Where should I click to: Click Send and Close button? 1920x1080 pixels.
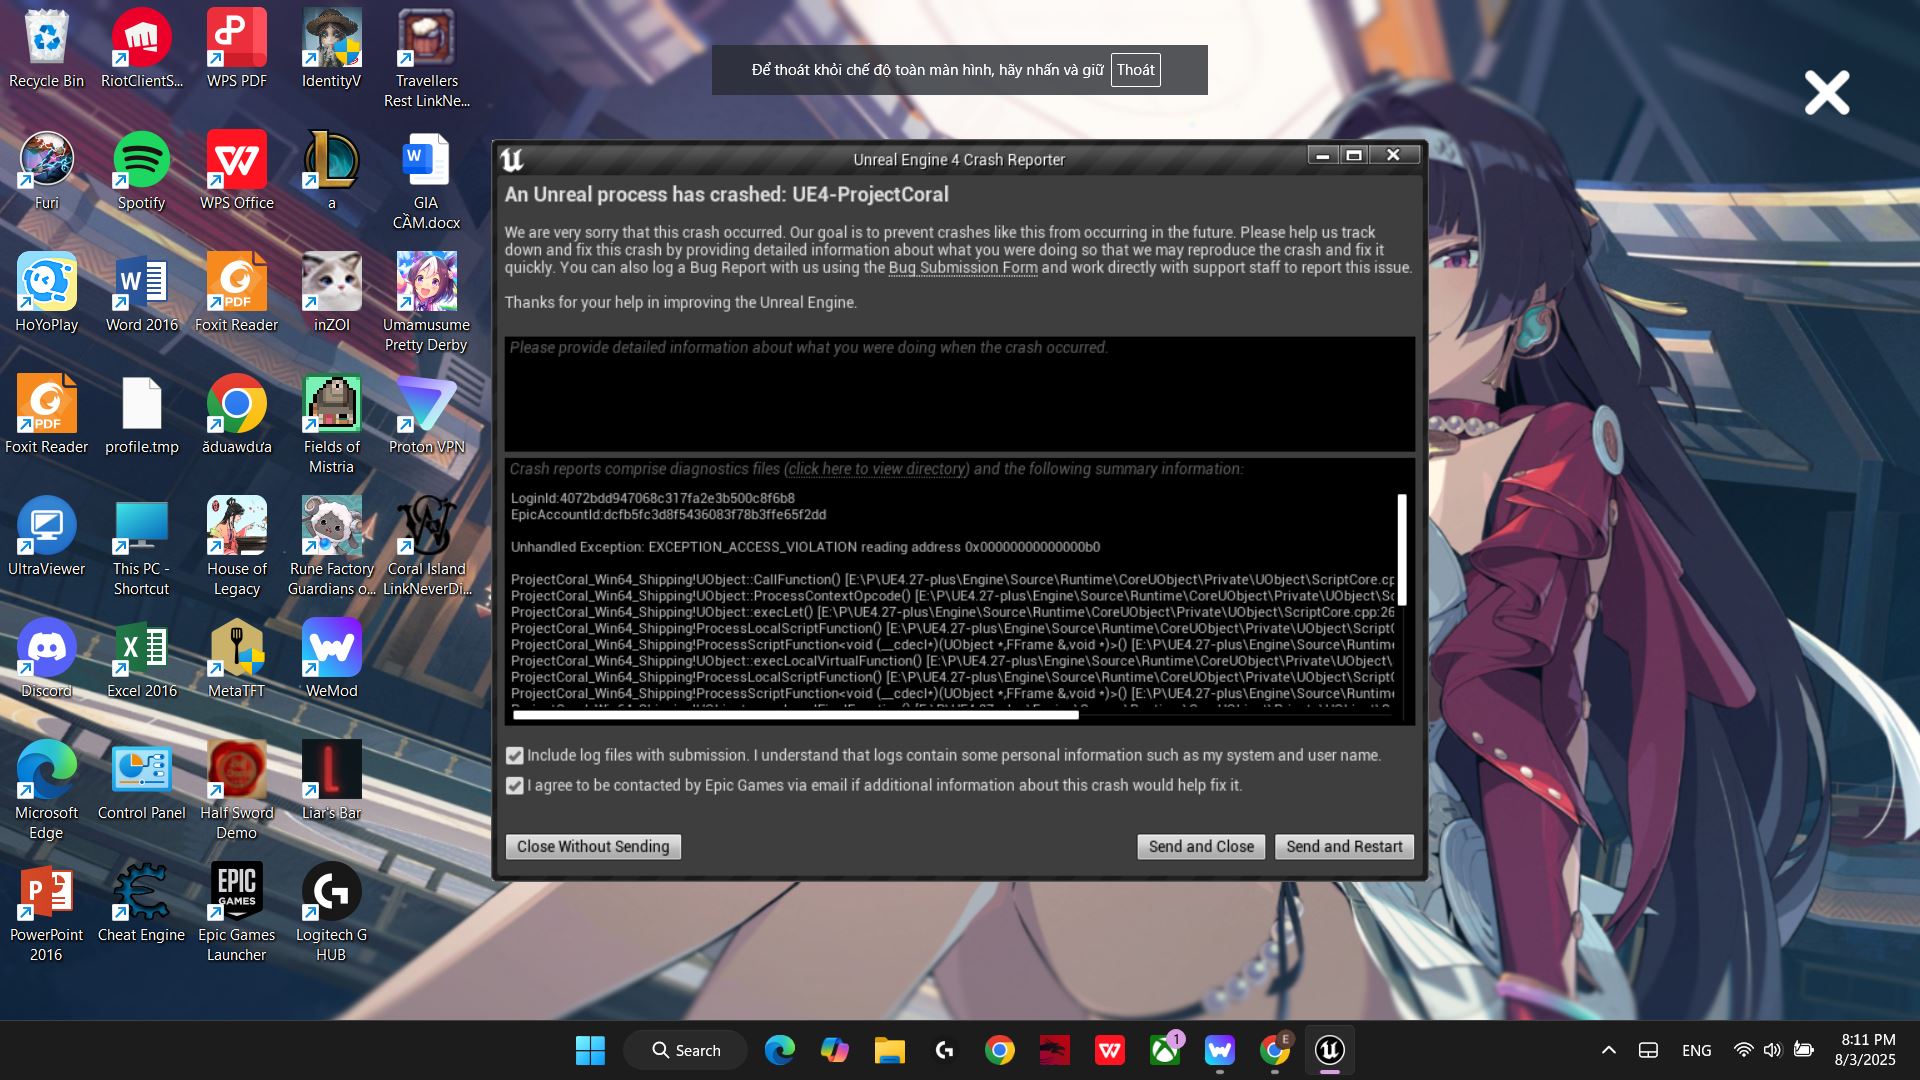(x=1200, y=847)
